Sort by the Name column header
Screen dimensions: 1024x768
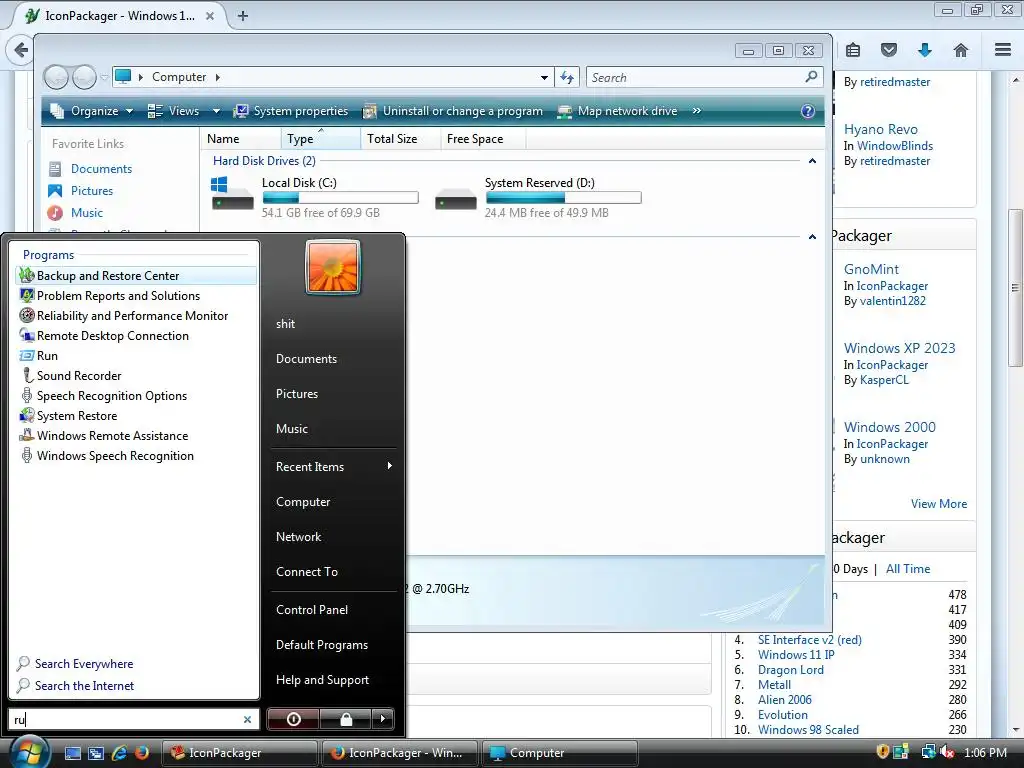pos(241,138)
